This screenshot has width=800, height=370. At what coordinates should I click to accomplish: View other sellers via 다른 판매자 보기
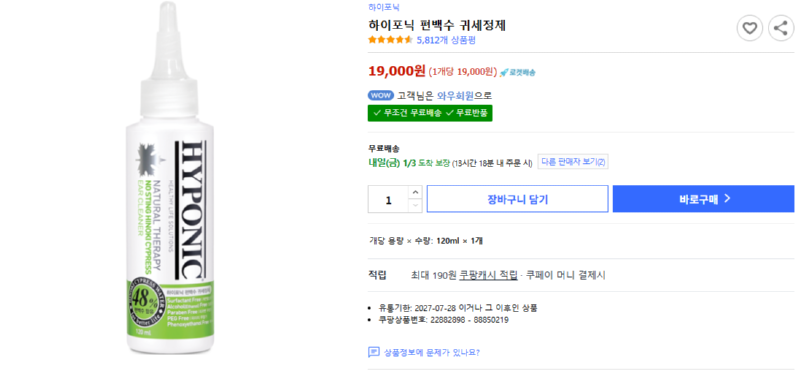572,162
